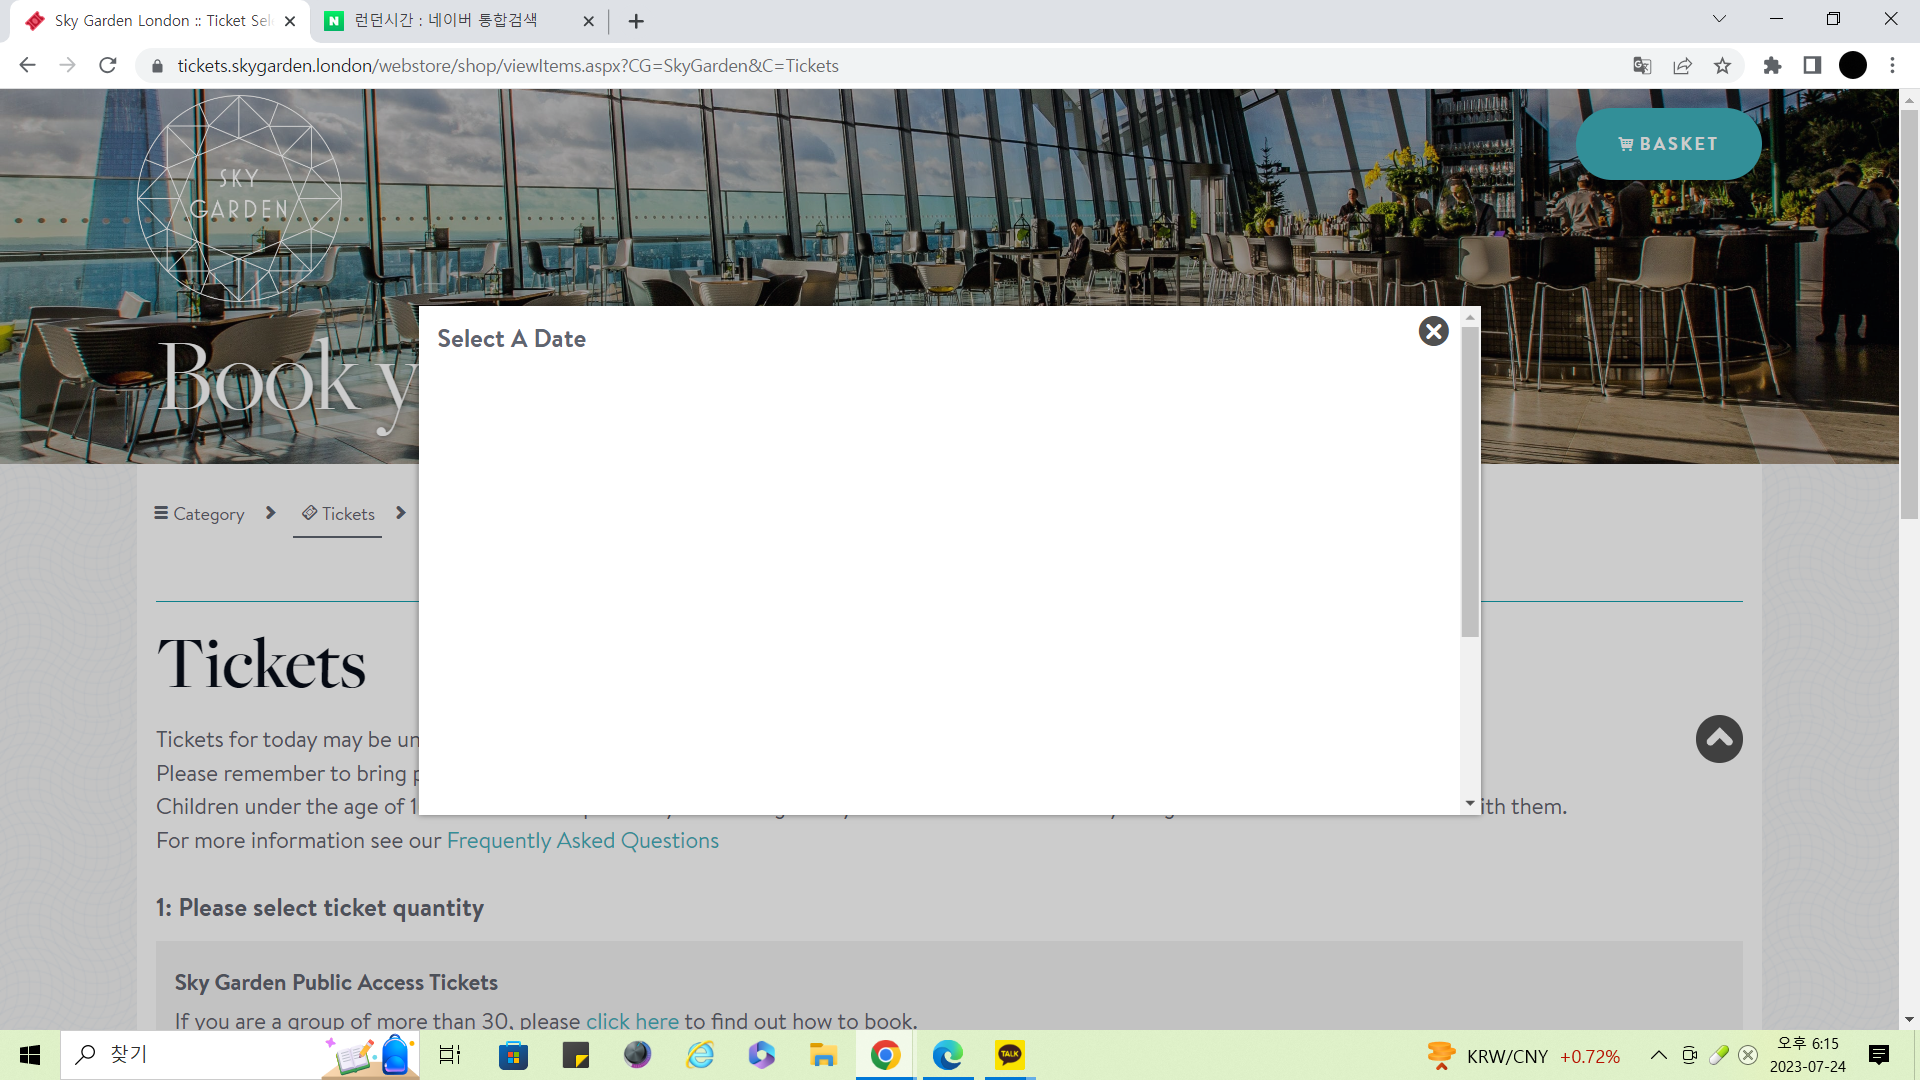
Task: Click the Google Translate icon in address bar
Action: [x=1642, y=66]
